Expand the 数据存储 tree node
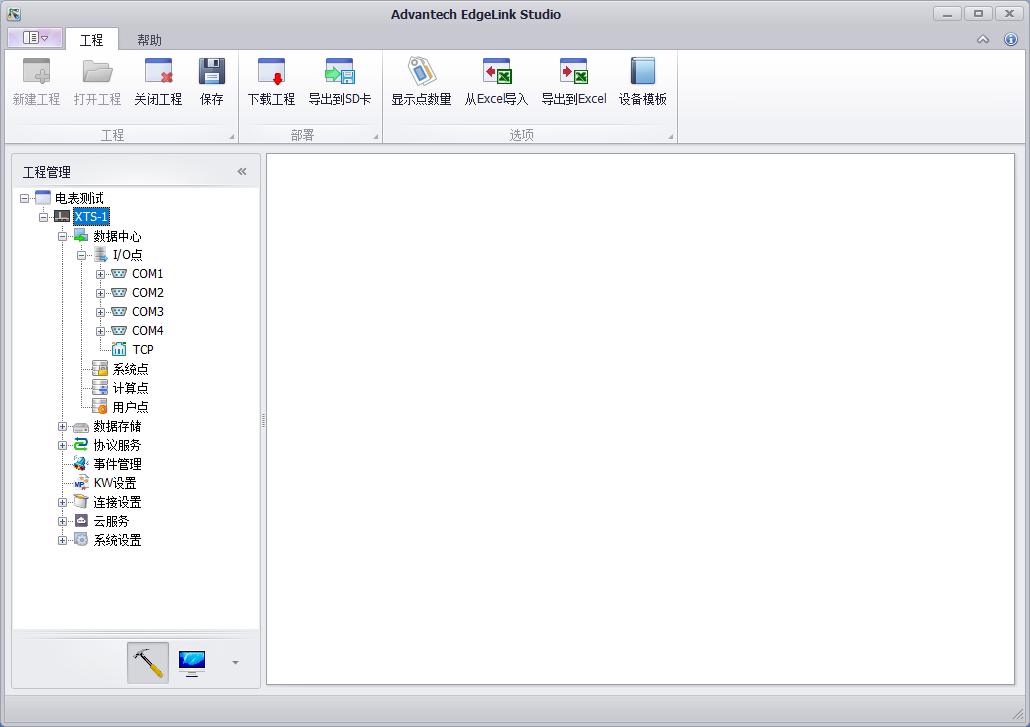 [63, 427]
